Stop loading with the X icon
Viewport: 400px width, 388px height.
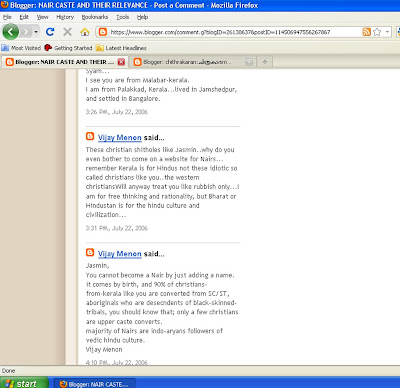click(67, 32)
